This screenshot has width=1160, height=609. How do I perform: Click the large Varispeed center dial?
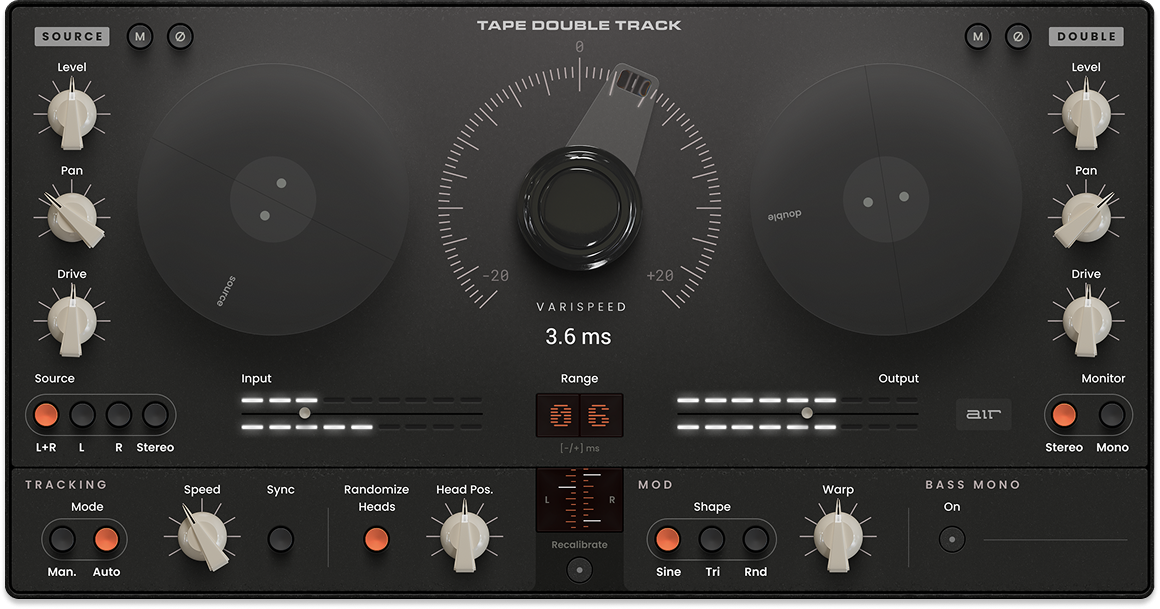[579, 199]
